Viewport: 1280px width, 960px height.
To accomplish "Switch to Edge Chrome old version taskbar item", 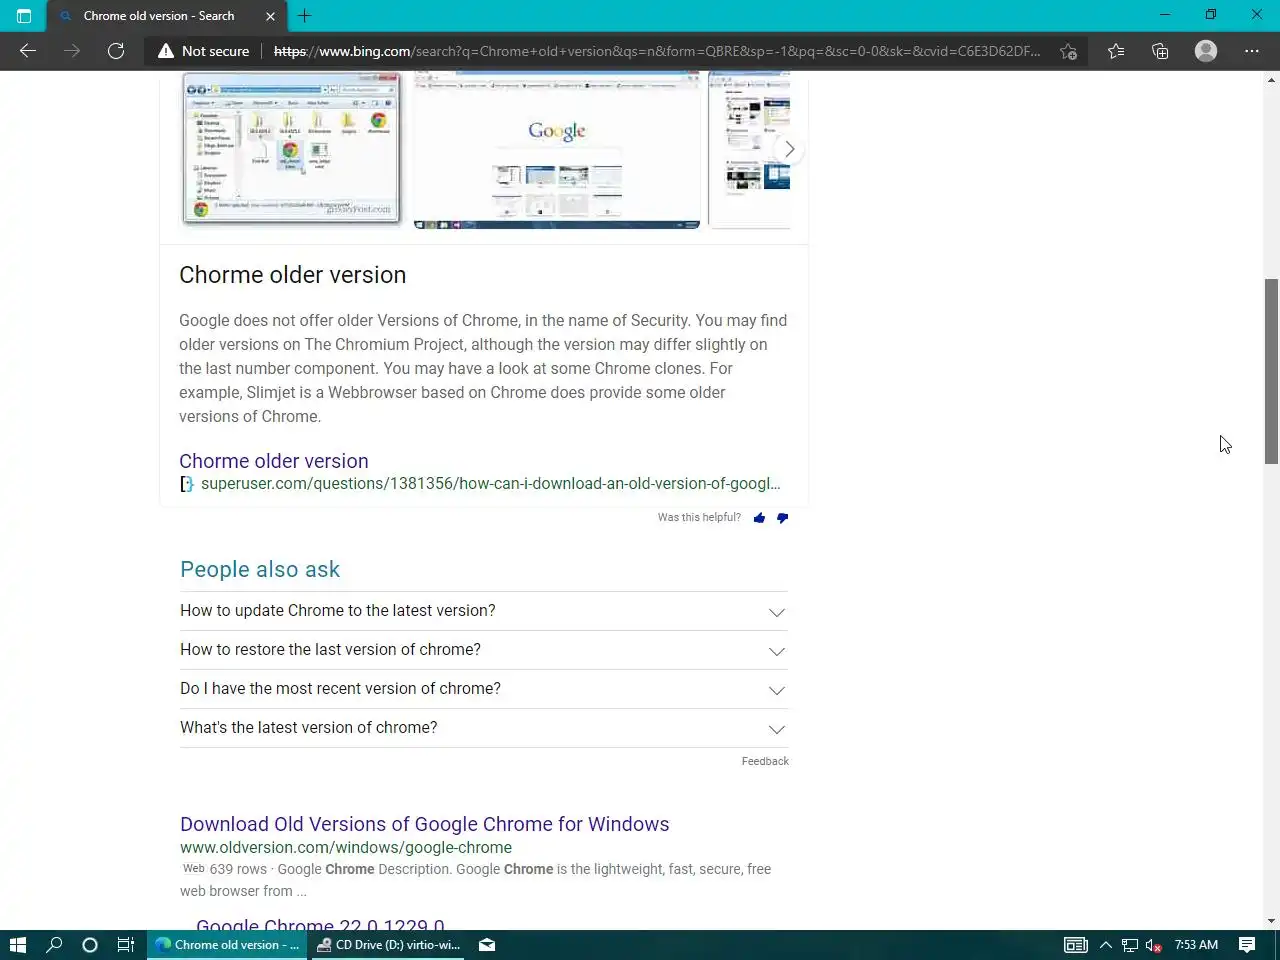I will point(228,945).
